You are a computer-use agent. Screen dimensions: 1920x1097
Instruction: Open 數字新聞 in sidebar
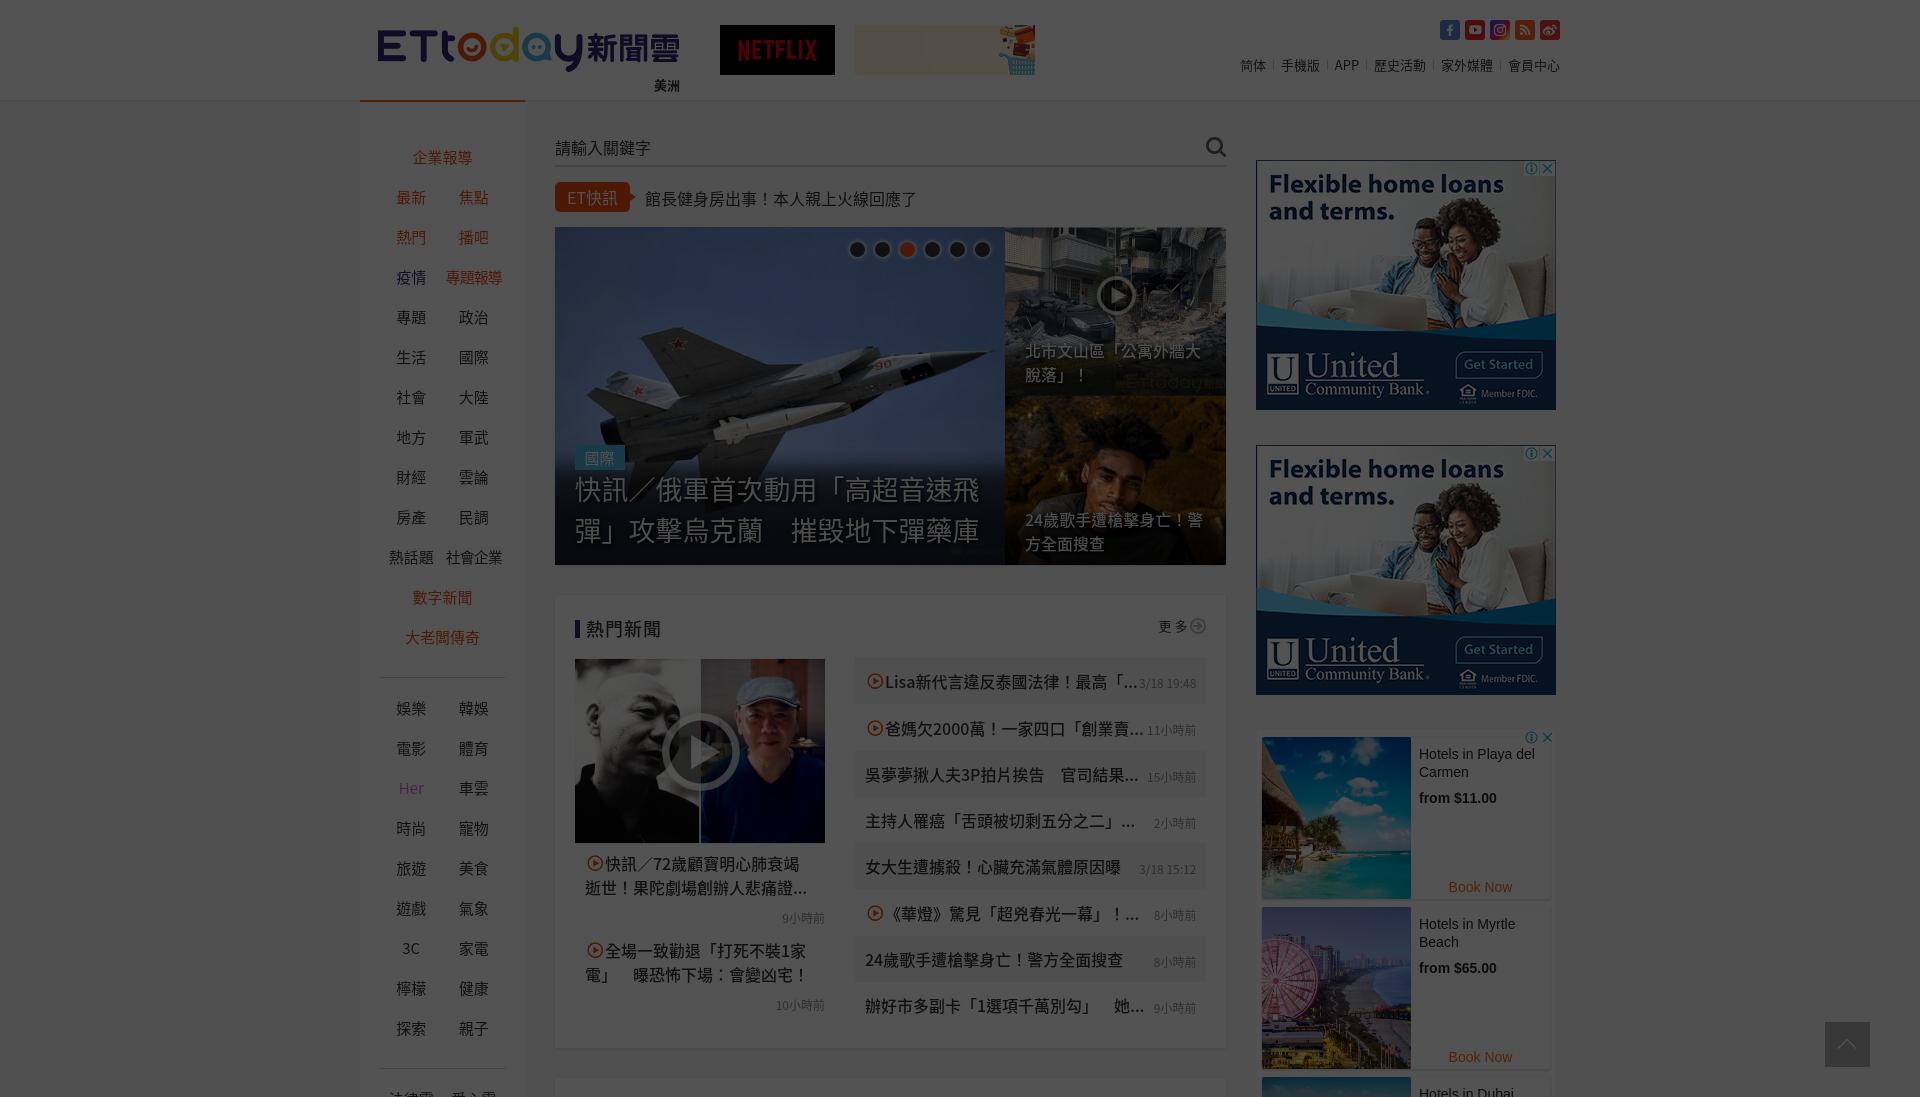tap(442, 597)
